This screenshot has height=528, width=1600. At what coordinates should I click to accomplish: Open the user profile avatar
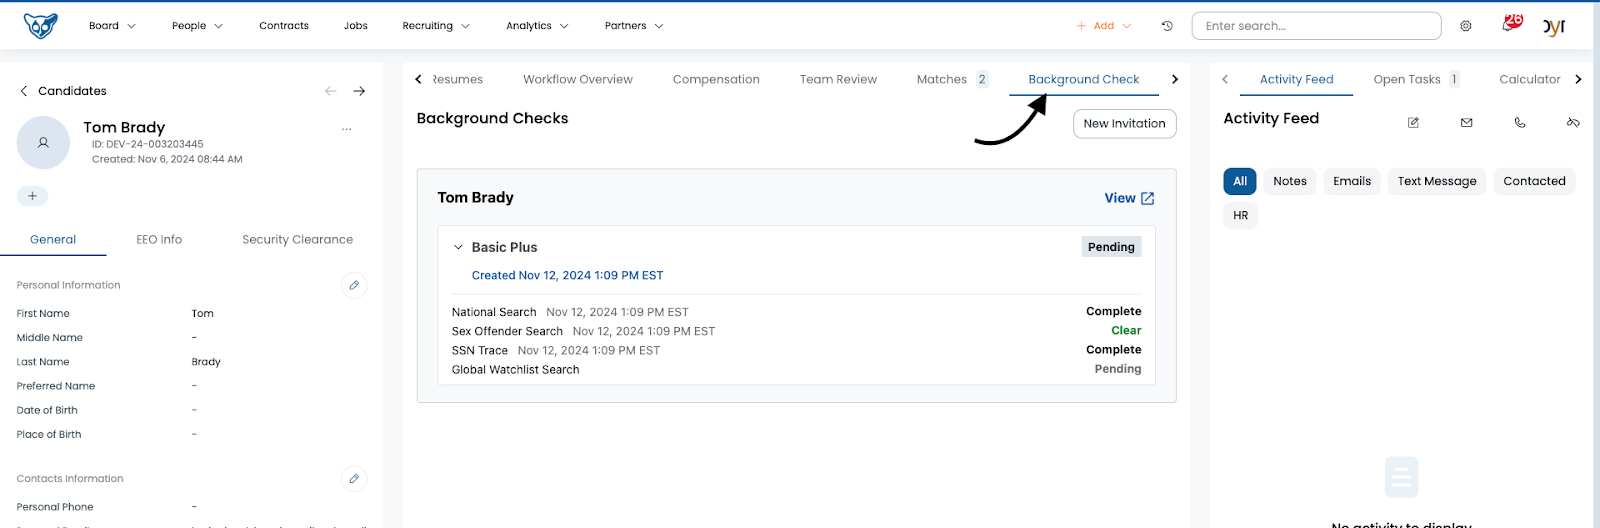click(1555, 27)
